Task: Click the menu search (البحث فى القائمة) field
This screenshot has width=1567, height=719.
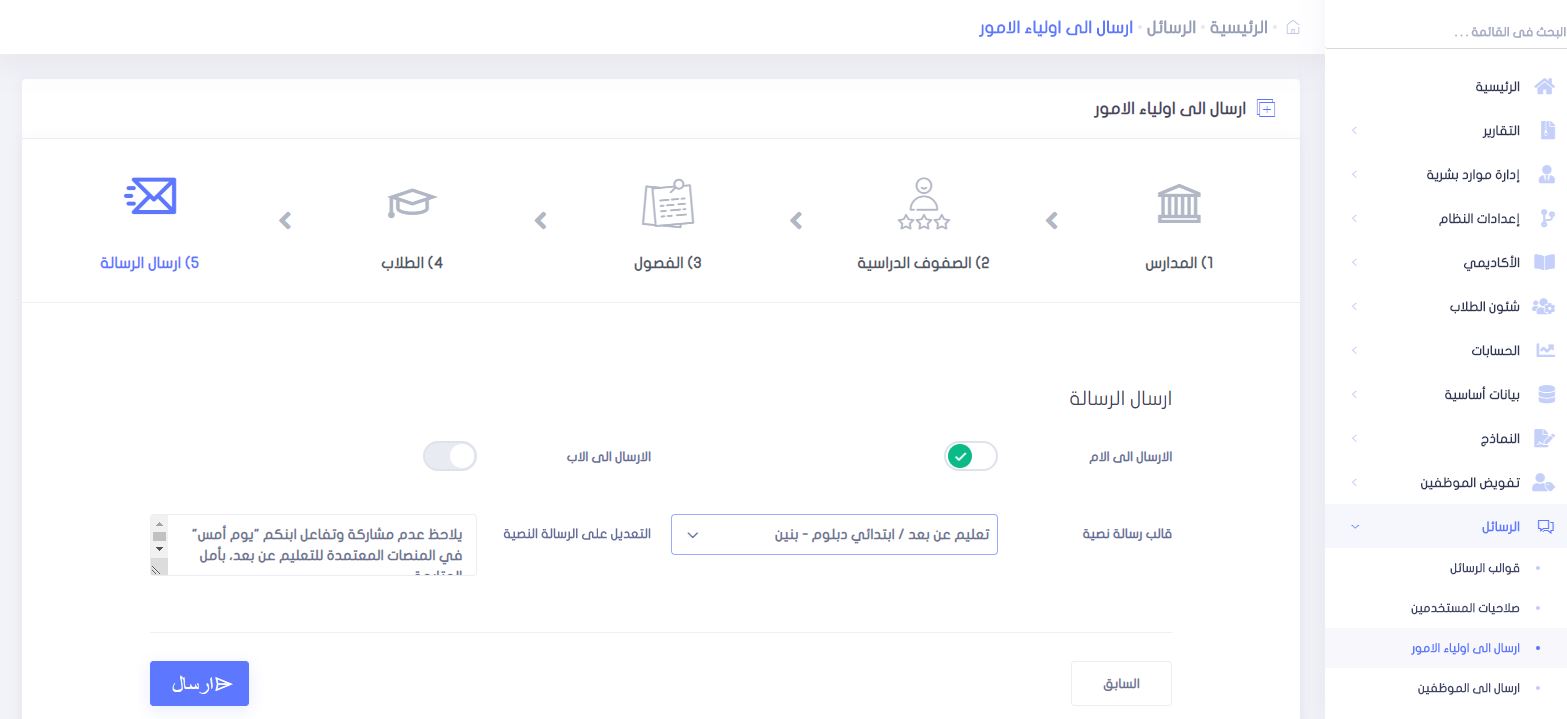Action: pyautogui.click(x=1446, y=33)
